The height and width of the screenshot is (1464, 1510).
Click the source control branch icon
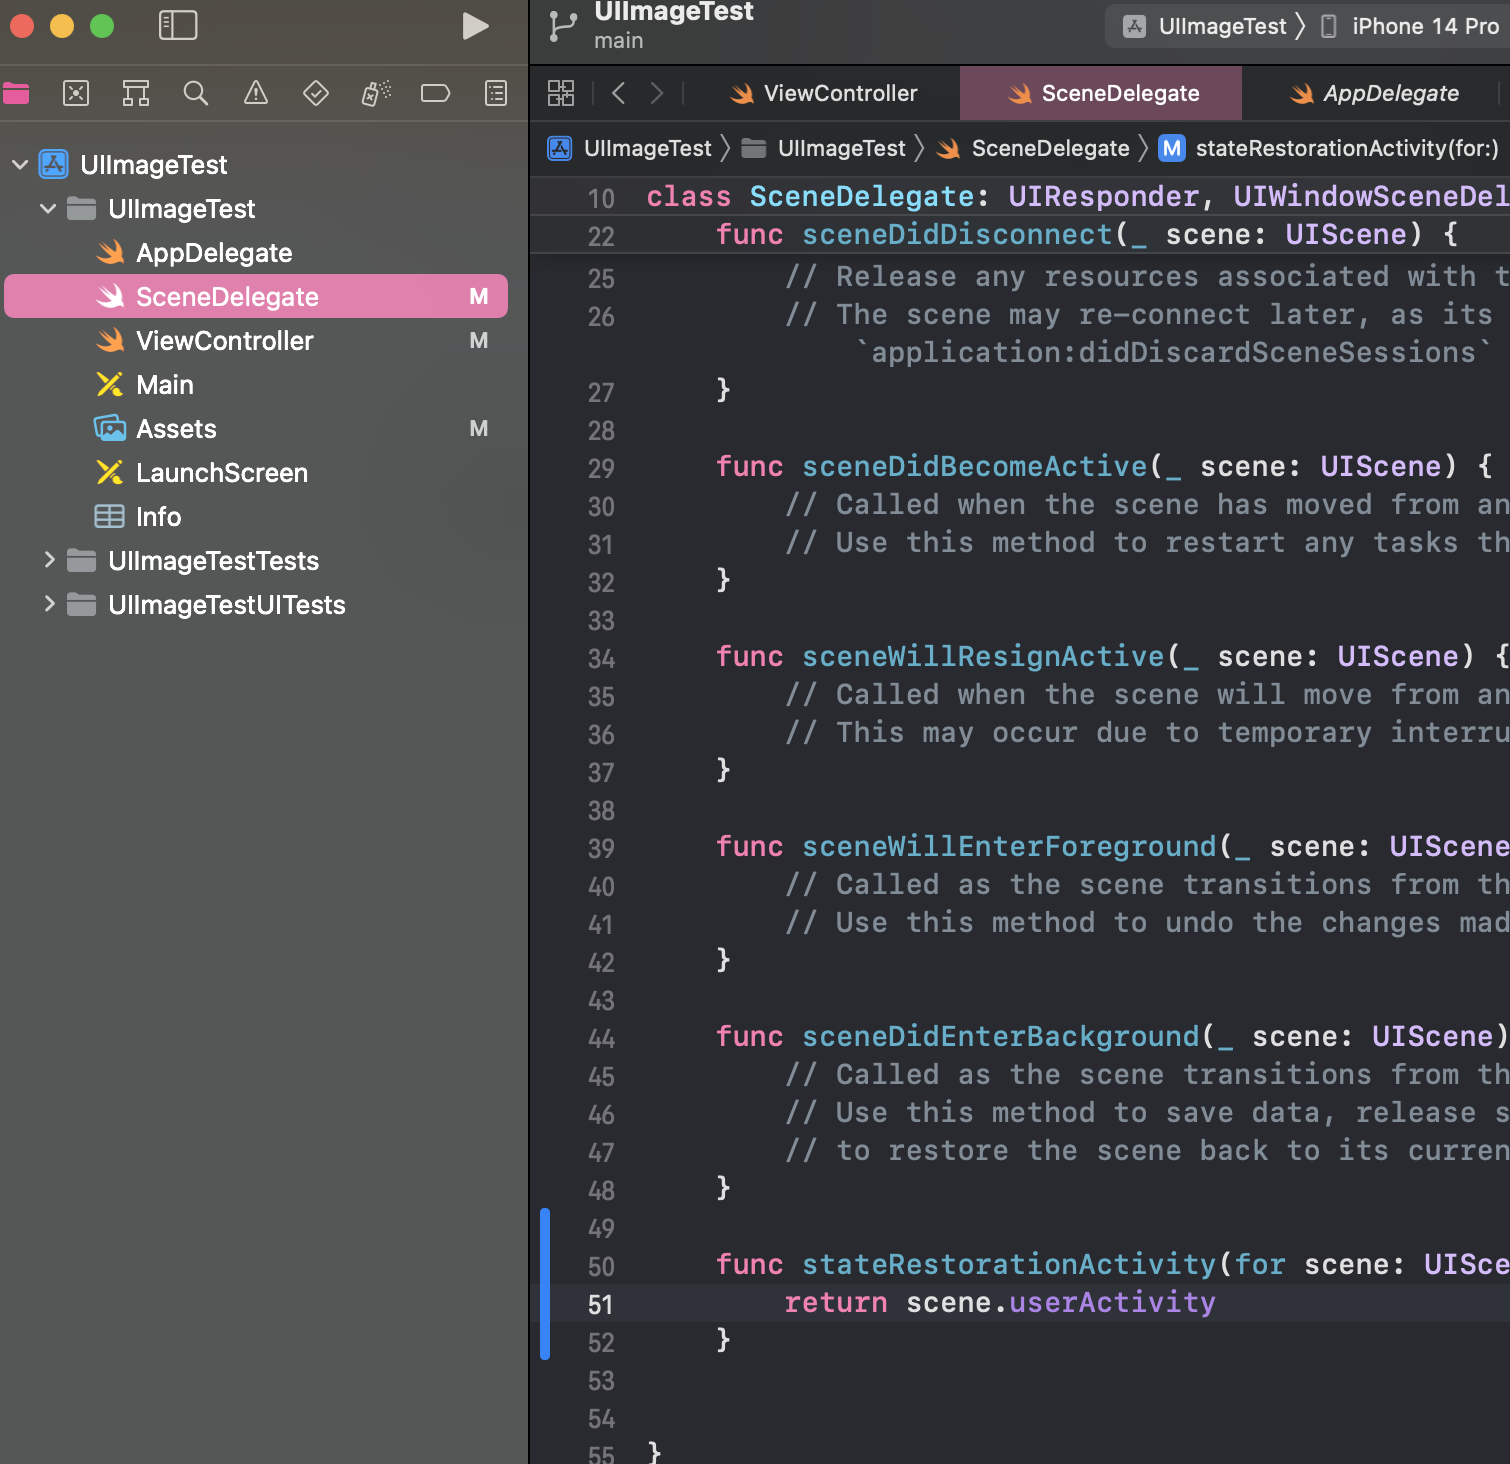tap(563, 26)
